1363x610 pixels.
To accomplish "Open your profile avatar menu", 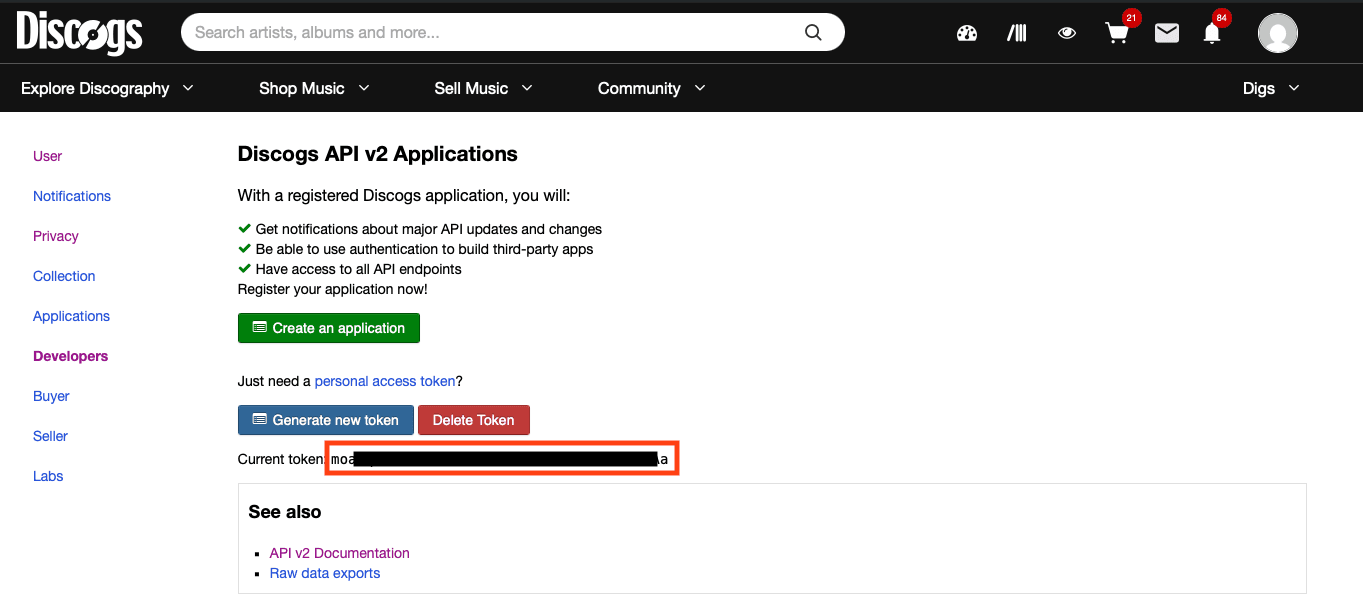I will pos(1277,32).
